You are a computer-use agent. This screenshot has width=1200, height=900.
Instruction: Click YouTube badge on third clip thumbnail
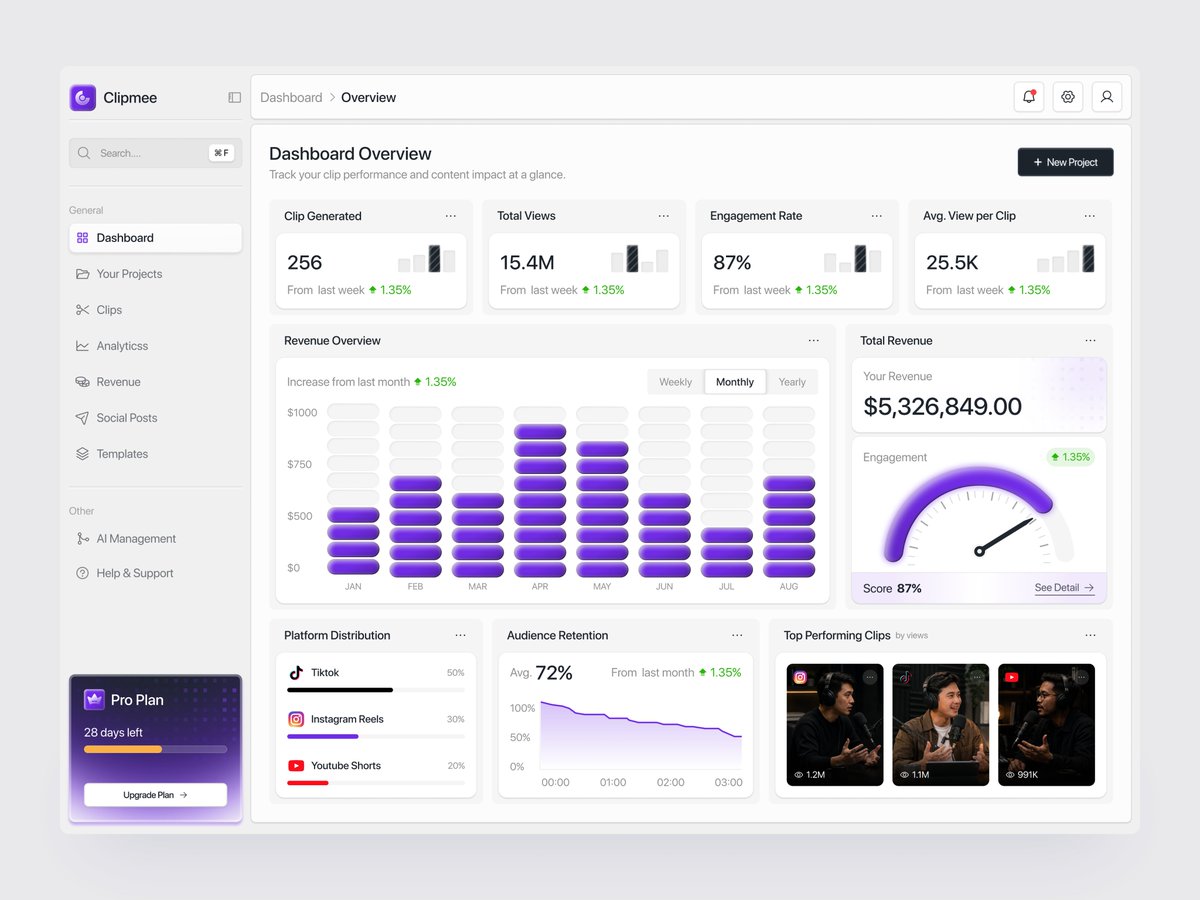(1011, 677)
